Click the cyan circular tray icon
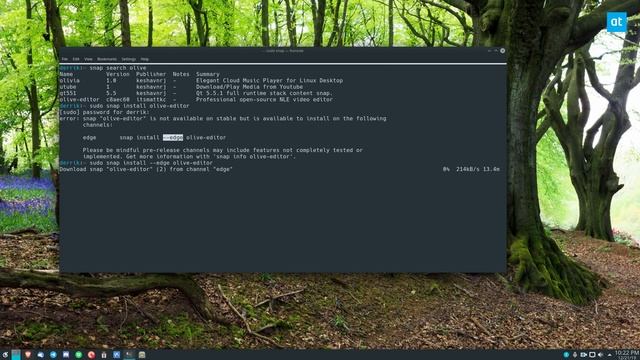The height and width of the screenshot is (360, 640). pos(566,355)
